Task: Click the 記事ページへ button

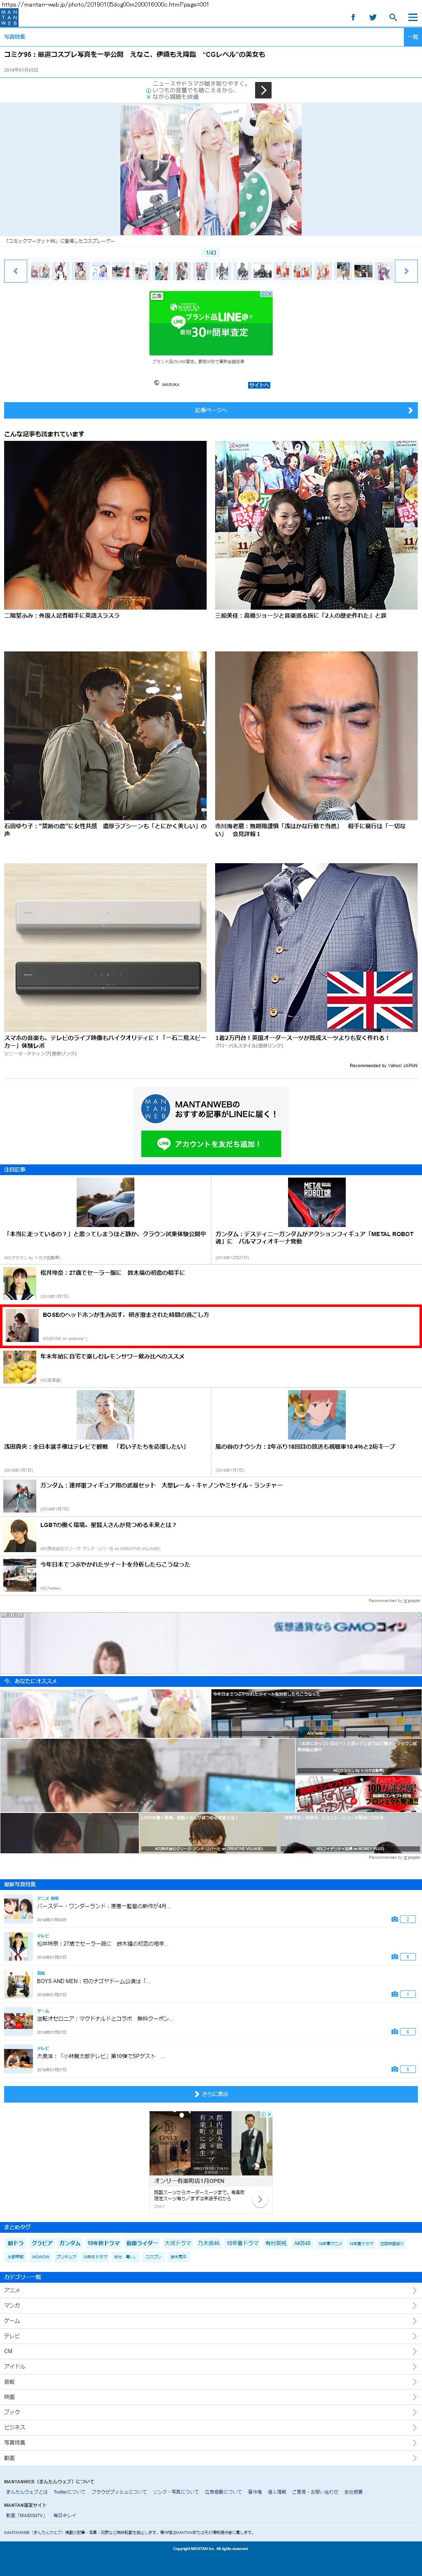Action: pyautogui.click(x=211, y=410)
